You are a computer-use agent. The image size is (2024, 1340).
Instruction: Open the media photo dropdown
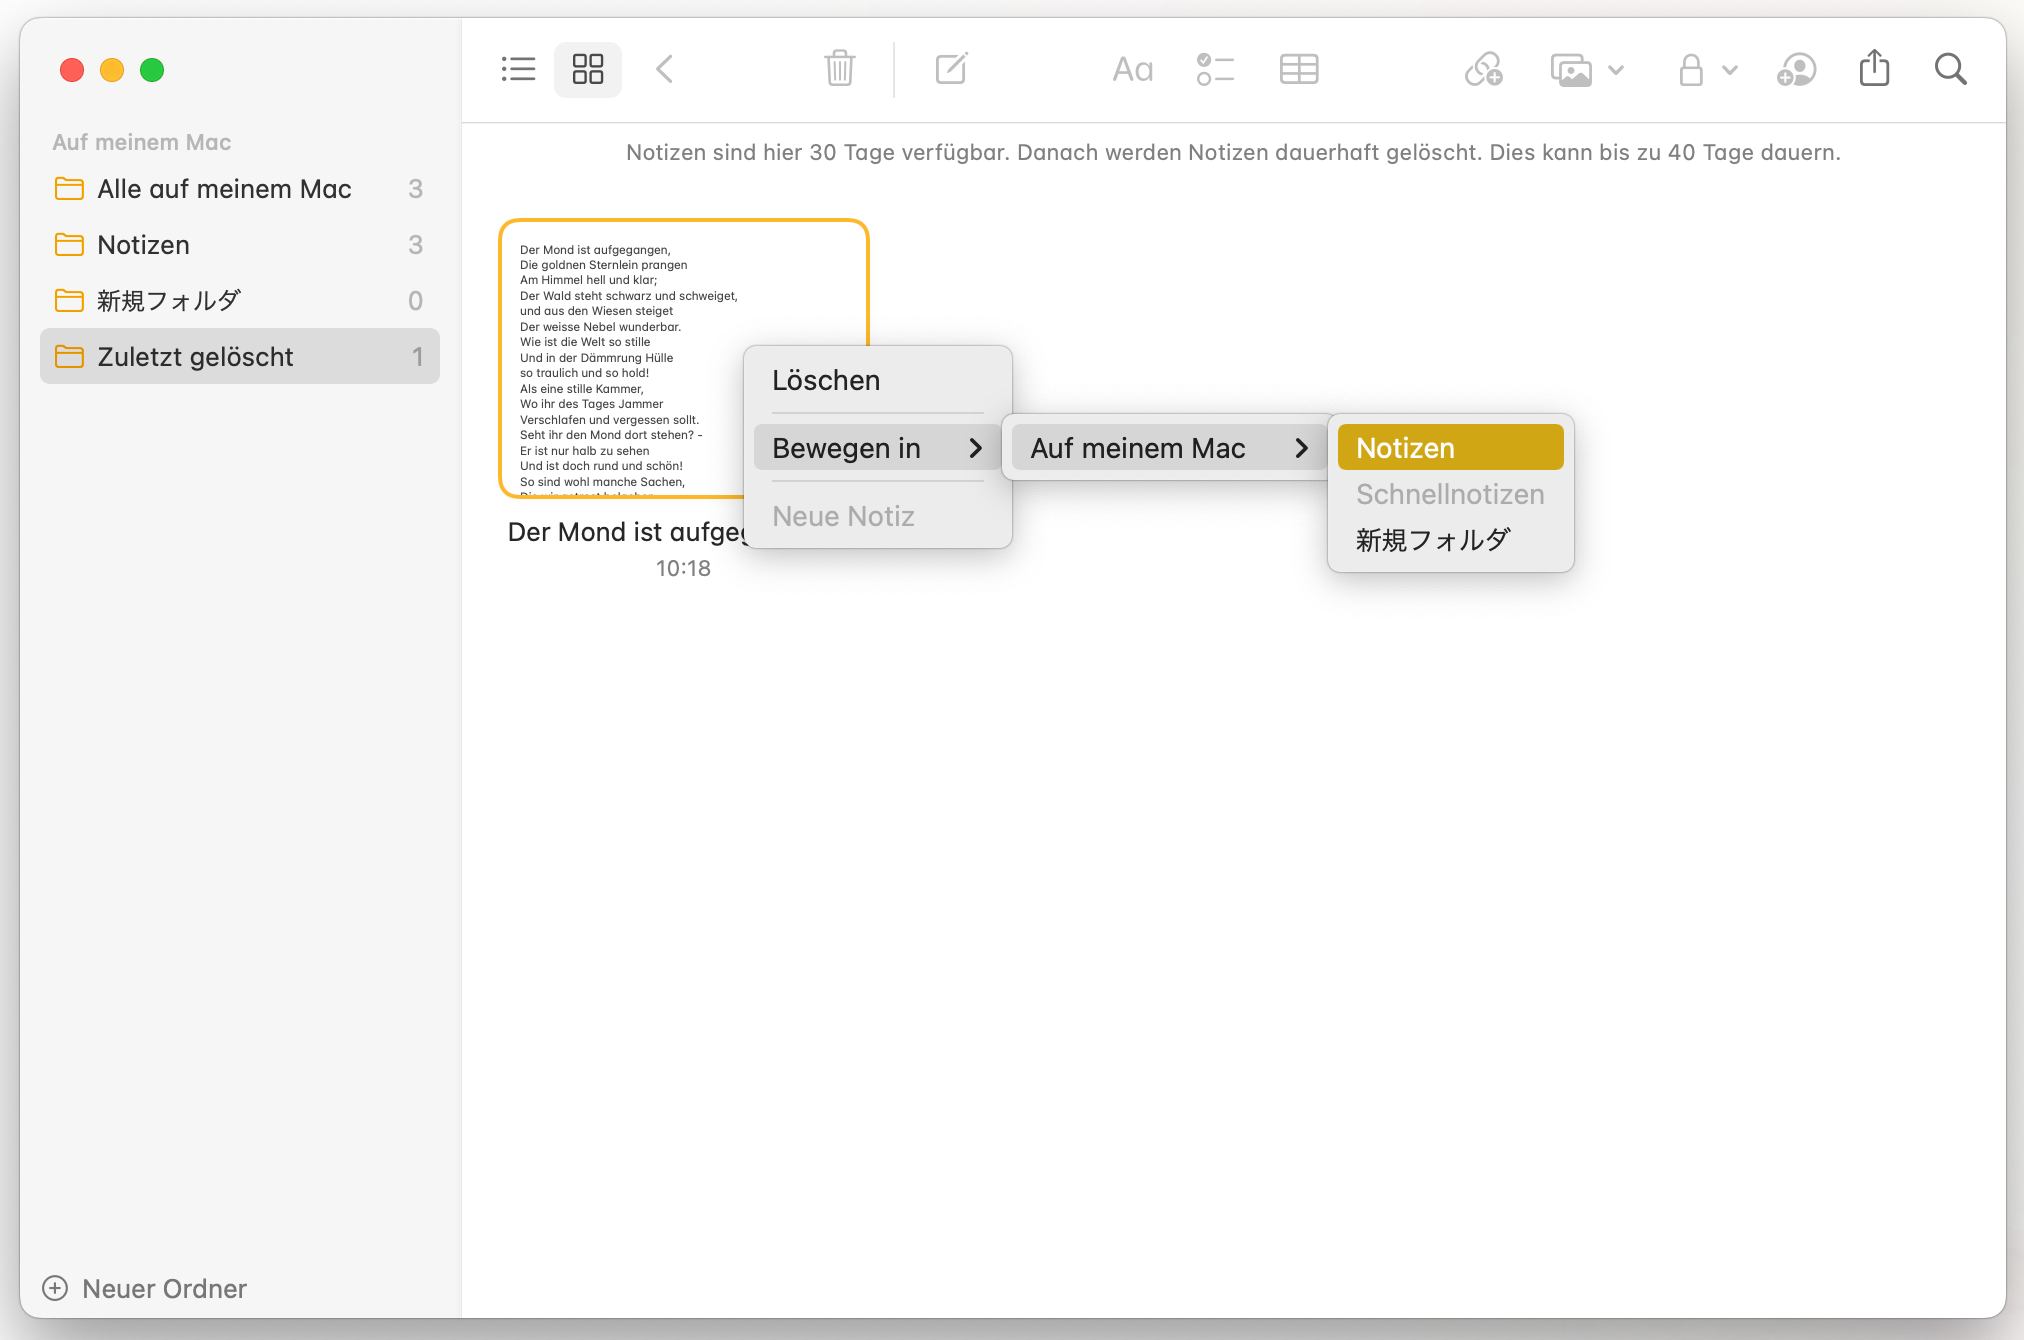[1587, 70]
